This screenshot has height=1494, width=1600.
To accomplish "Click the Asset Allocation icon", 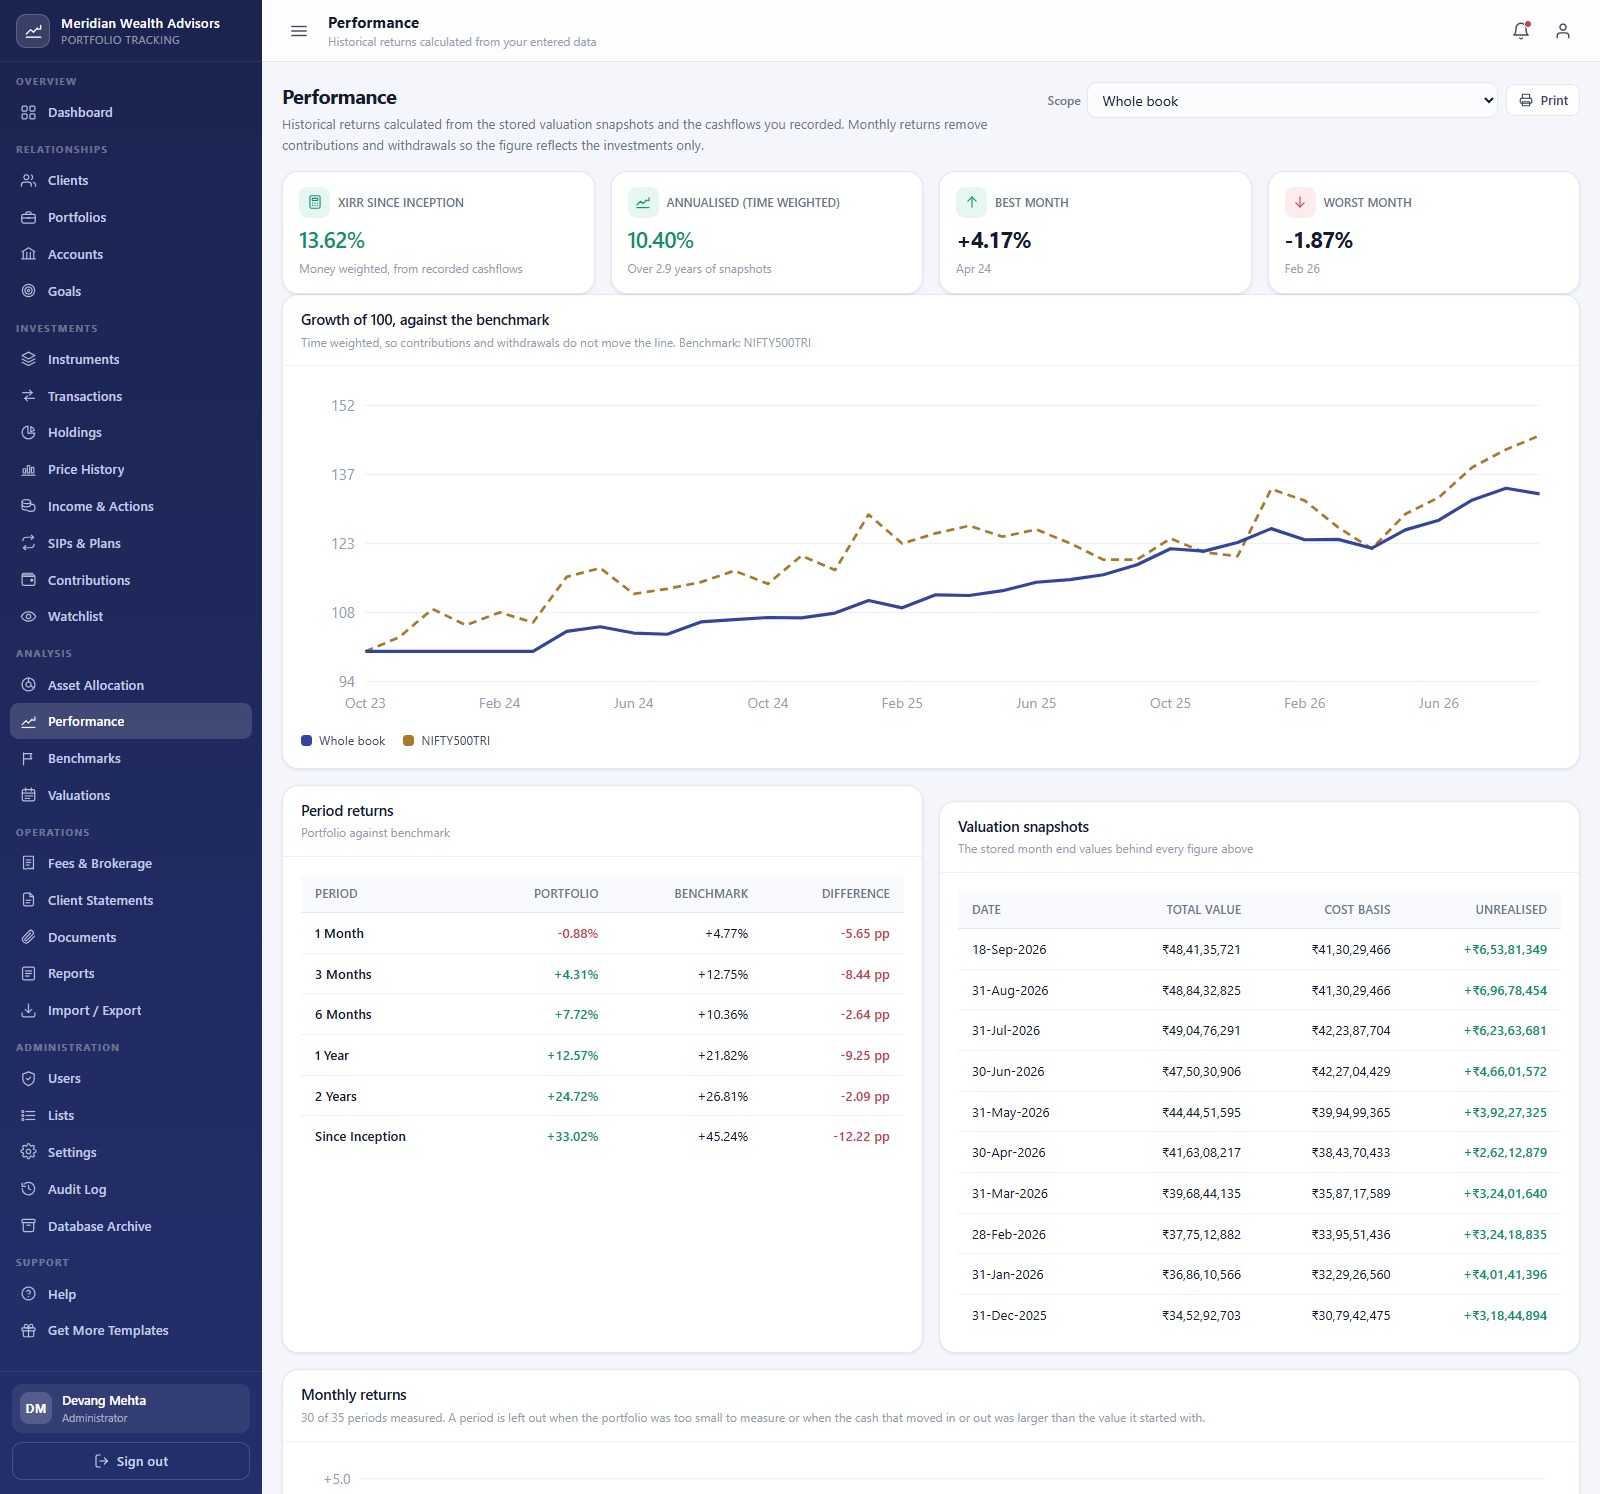I will click(28, 685).
